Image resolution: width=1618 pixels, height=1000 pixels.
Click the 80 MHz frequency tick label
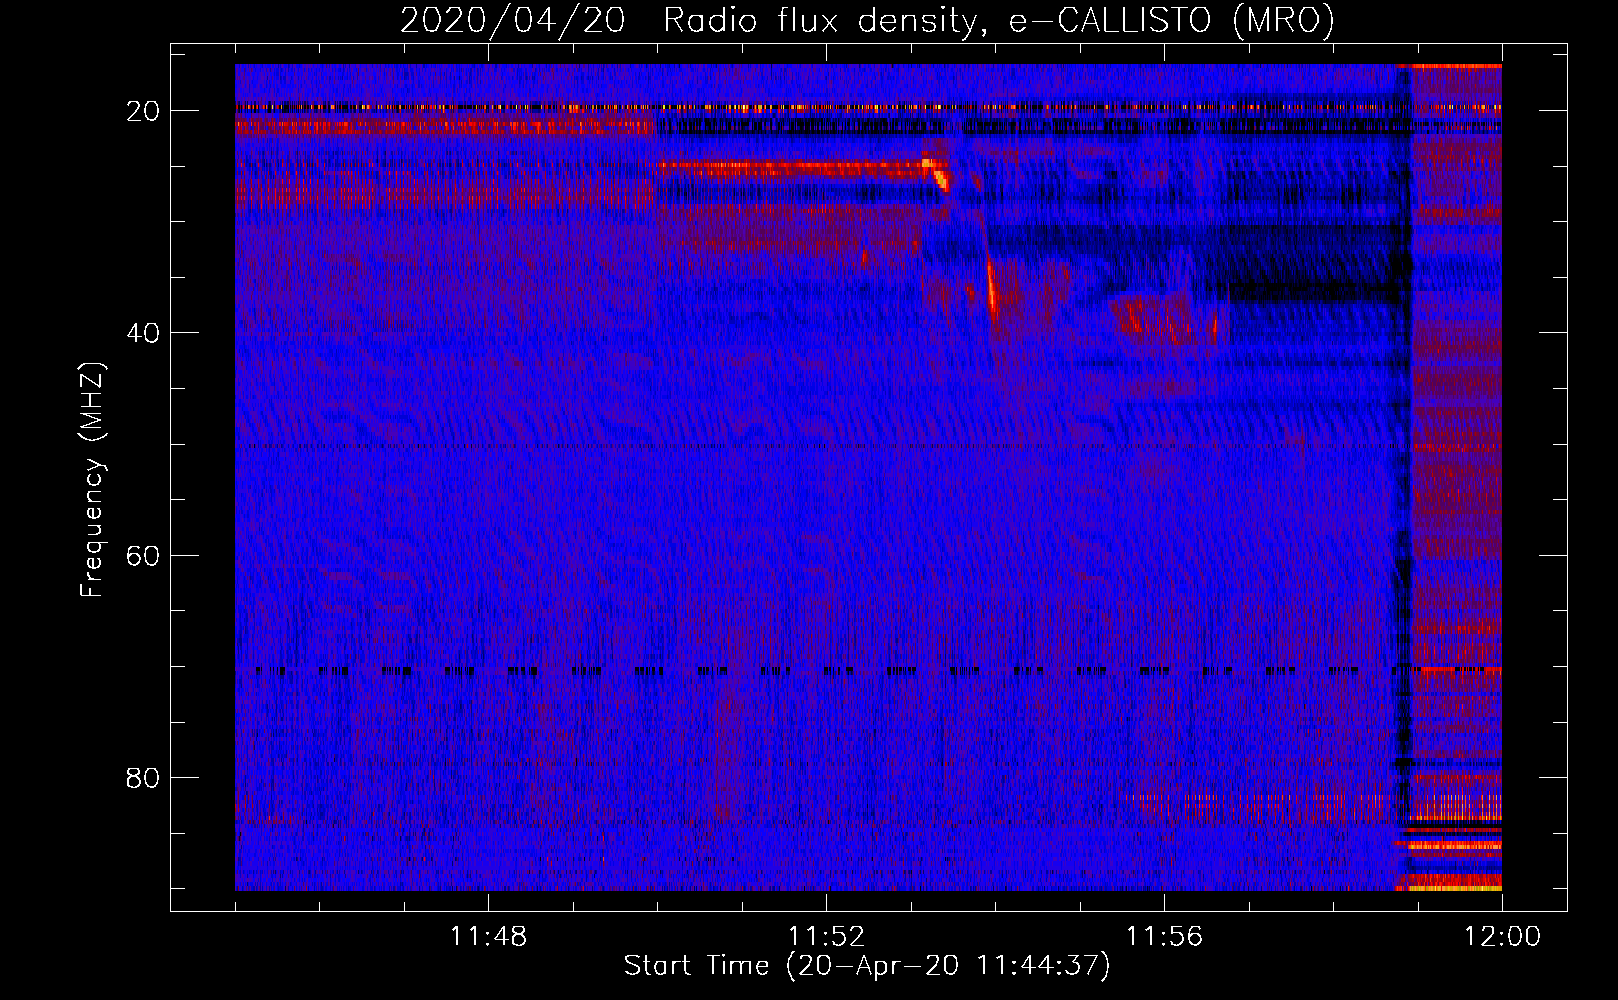144,777
